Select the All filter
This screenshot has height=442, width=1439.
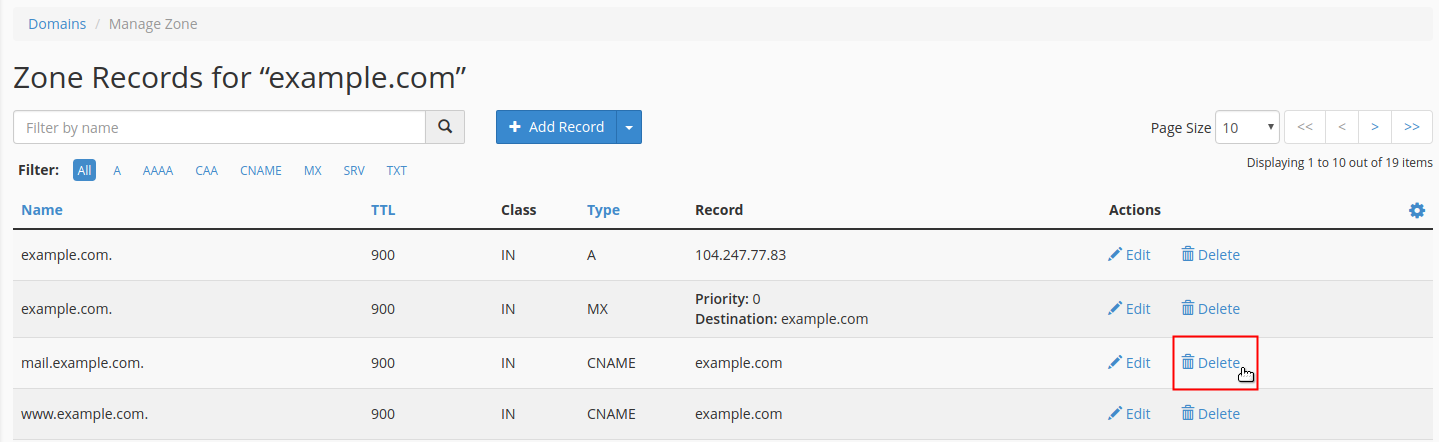pyautogui.click(x=84, y=171)
